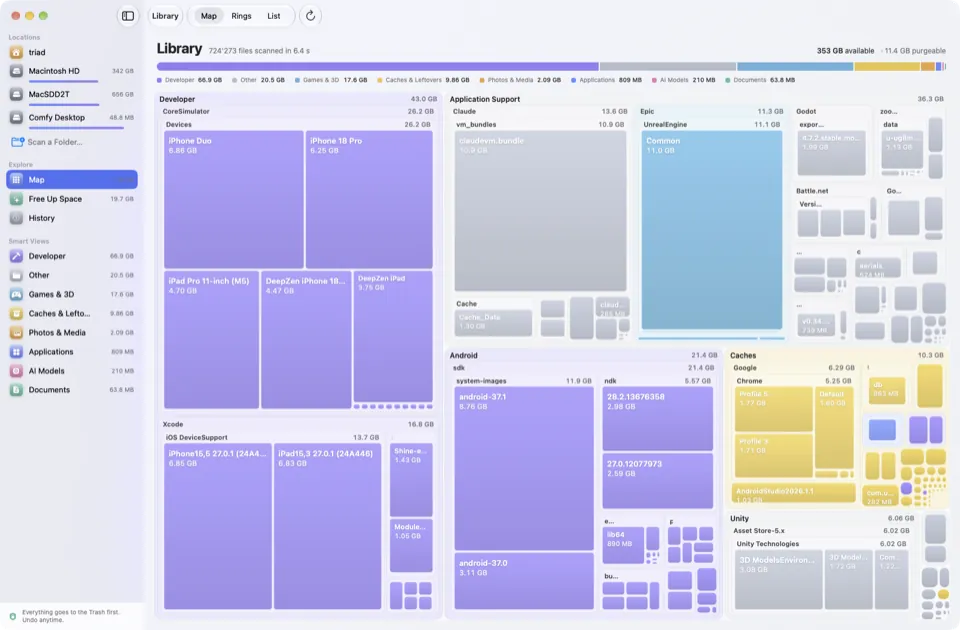Click the Map grid icon in the sidebar
The width and height of the screenshot is (960, 630).
pos(17,179)
